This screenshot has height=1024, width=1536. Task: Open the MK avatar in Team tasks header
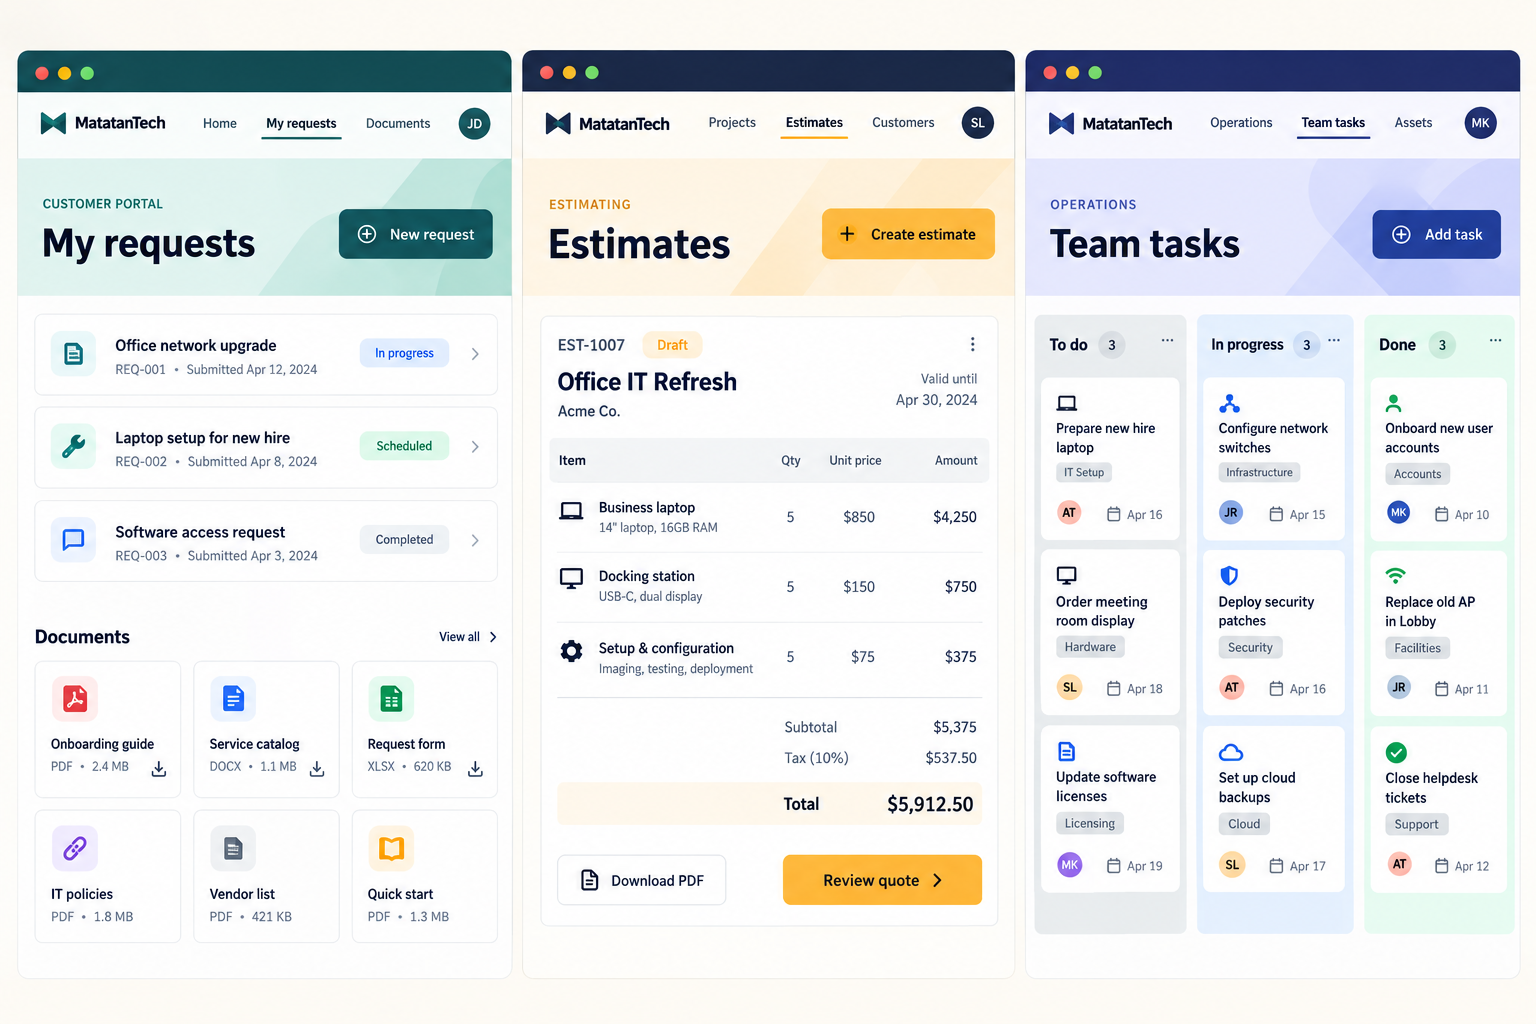click(x=1481, y=123)
